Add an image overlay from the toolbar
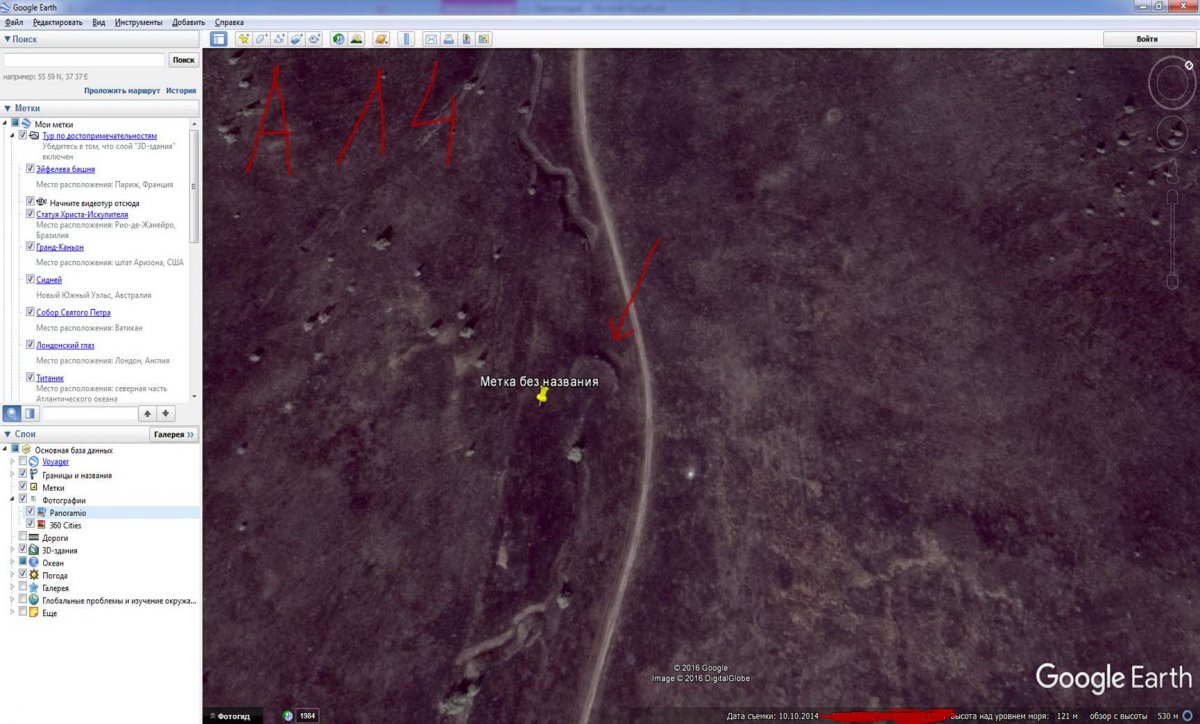 (x=297, y=39)
